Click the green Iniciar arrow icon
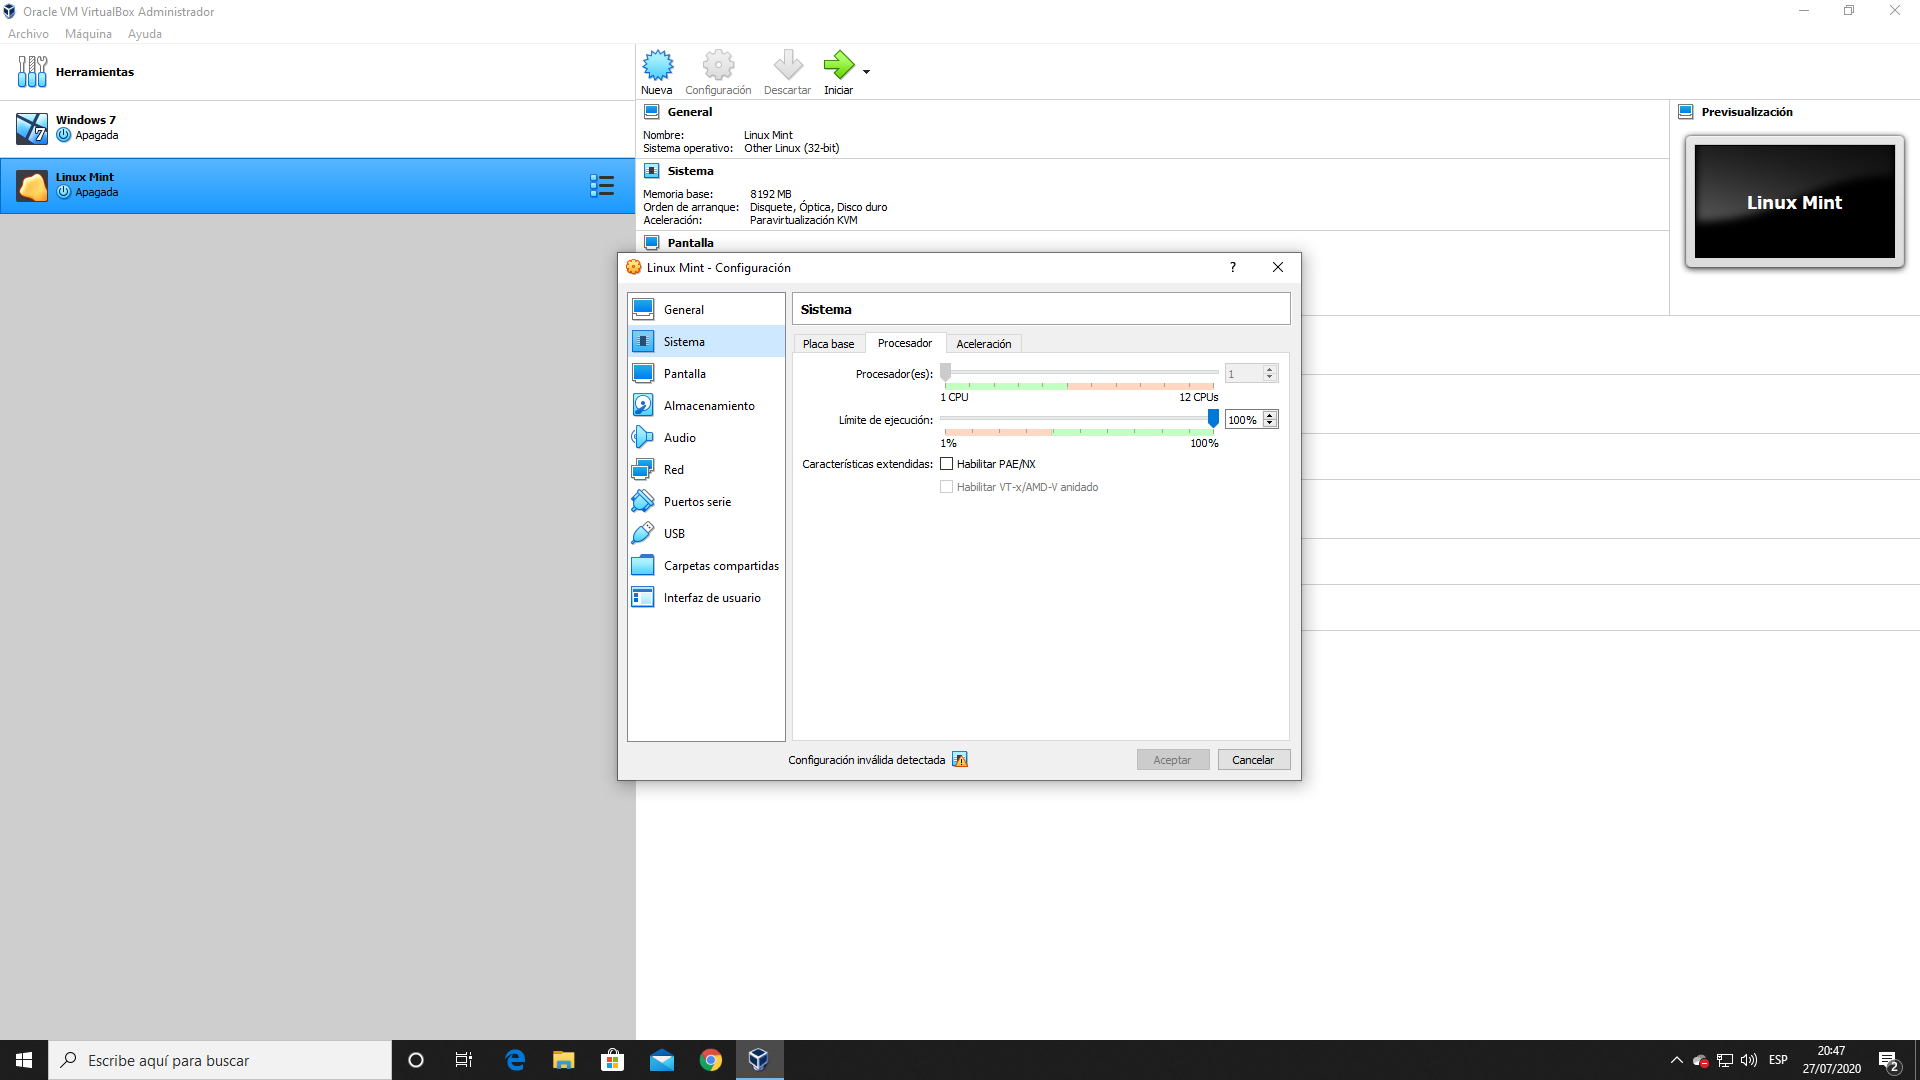Screen dimensions: 1920x1080 click(x=838, y=66)
